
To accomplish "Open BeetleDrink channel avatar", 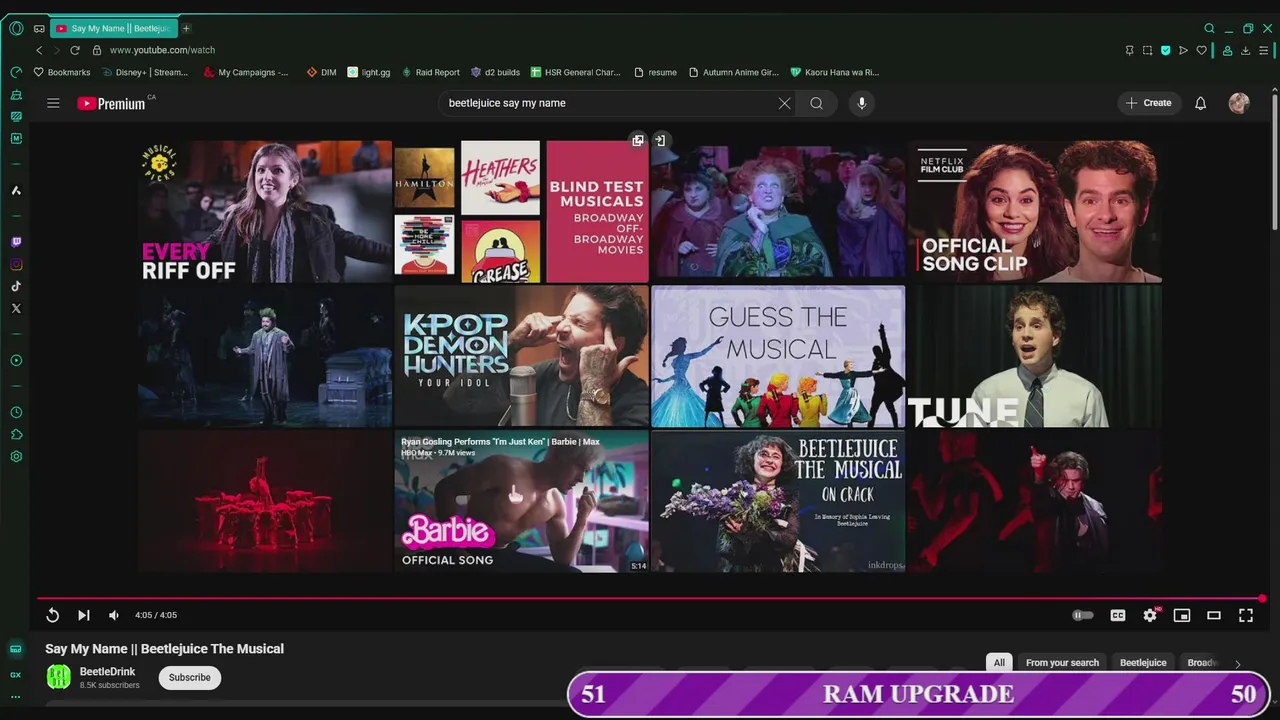I will click(x=59, y=677).
